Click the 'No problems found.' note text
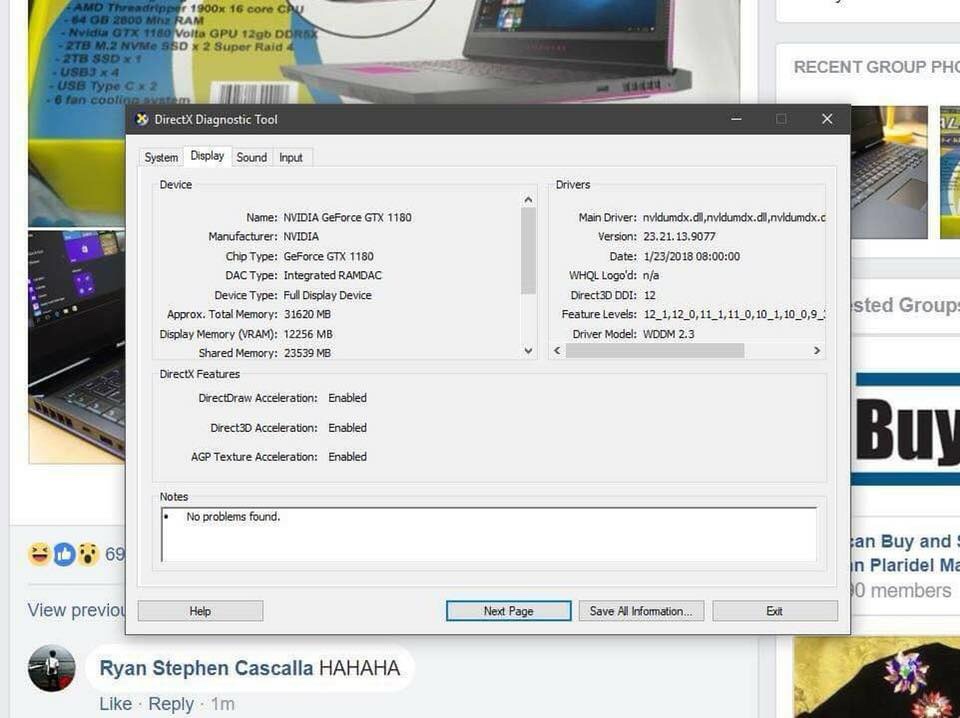Screen dimensions: 960x718 [x=233, y=517]
